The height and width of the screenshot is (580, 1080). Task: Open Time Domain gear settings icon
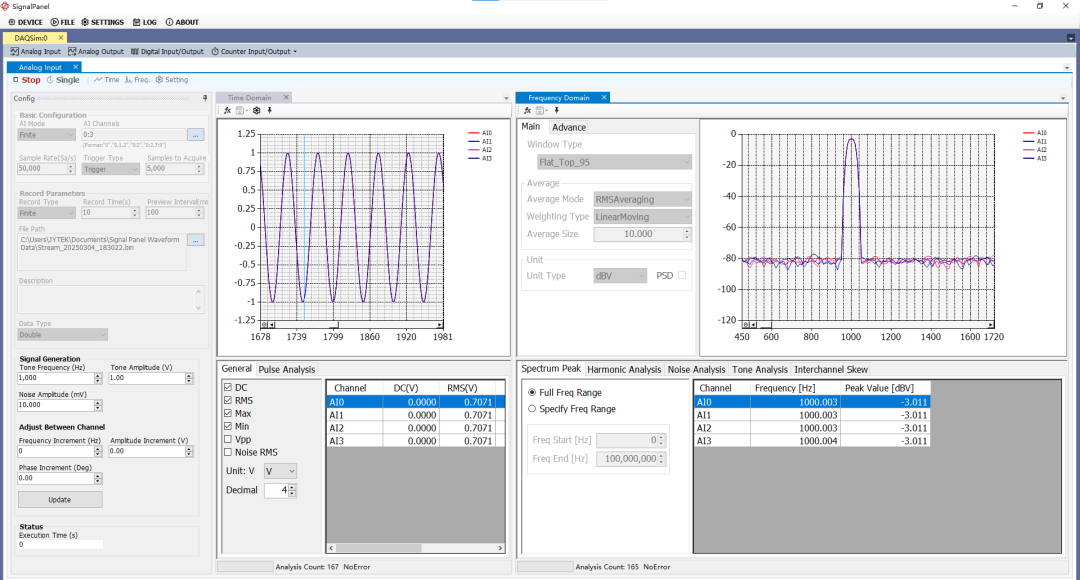click(x=257, y=110)
